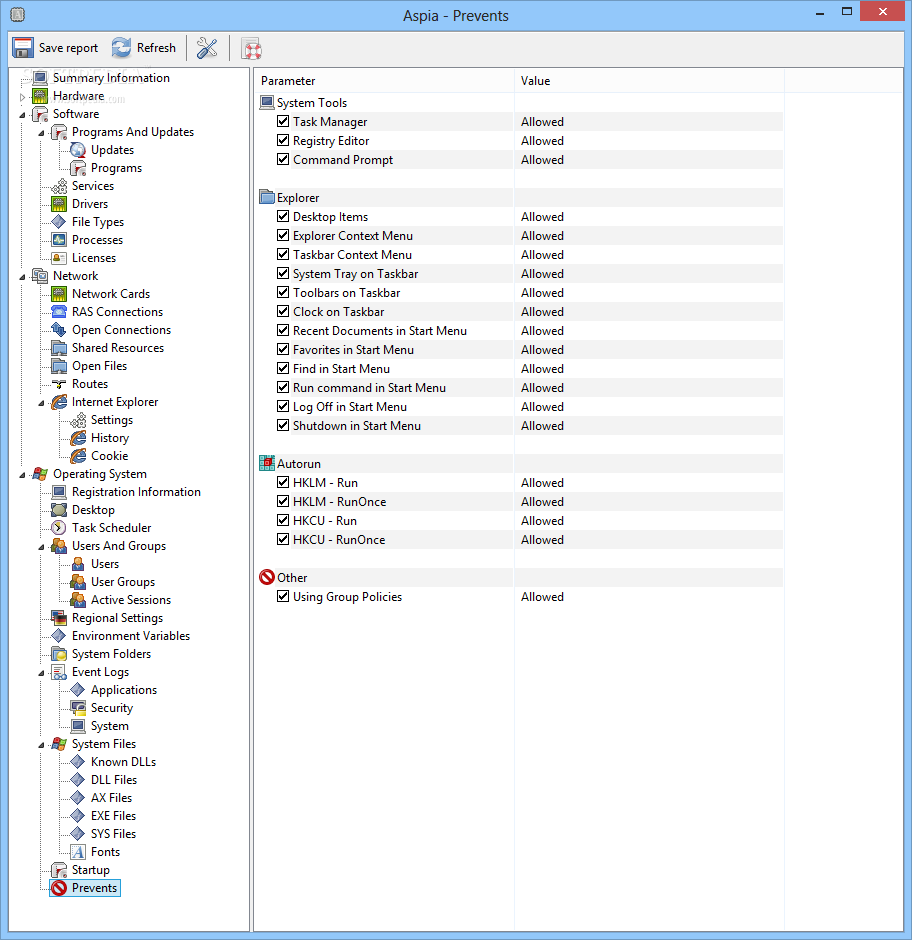This screenshot has width=912, height=940.
Task: Toggle HKLM - RunOnce checkbox
Action: (283, 501)
